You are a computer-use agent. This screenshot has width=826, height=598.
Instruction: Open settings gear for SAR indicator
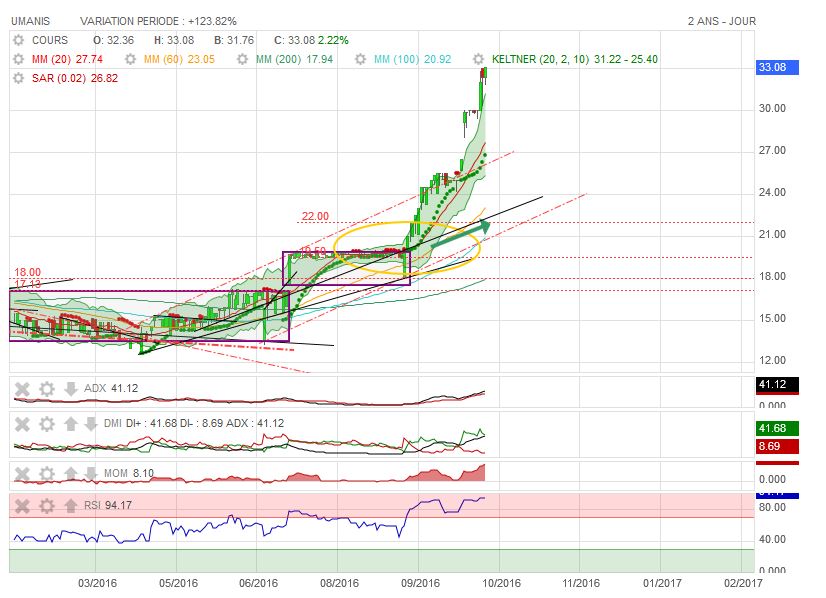tap(18, 78)
